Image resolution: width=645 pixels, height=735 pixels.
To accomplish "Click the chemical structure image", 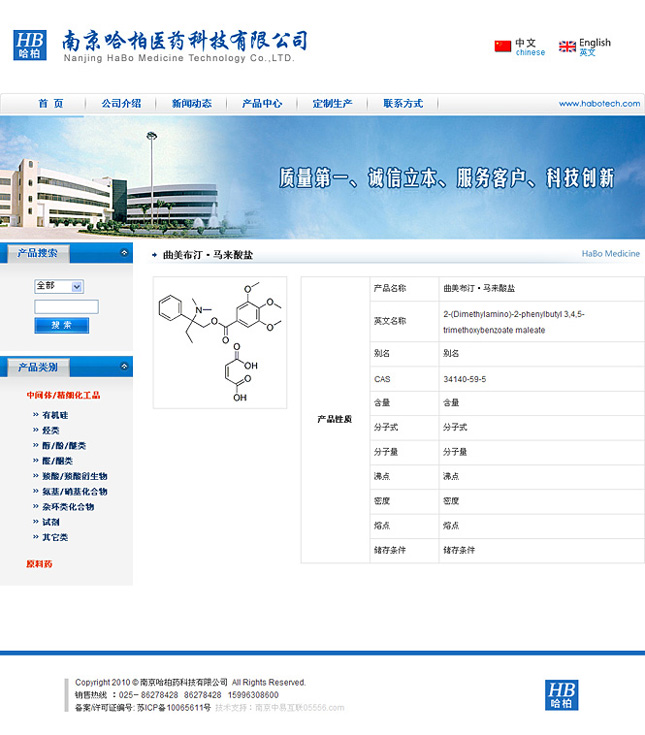I will coord(220,343).
